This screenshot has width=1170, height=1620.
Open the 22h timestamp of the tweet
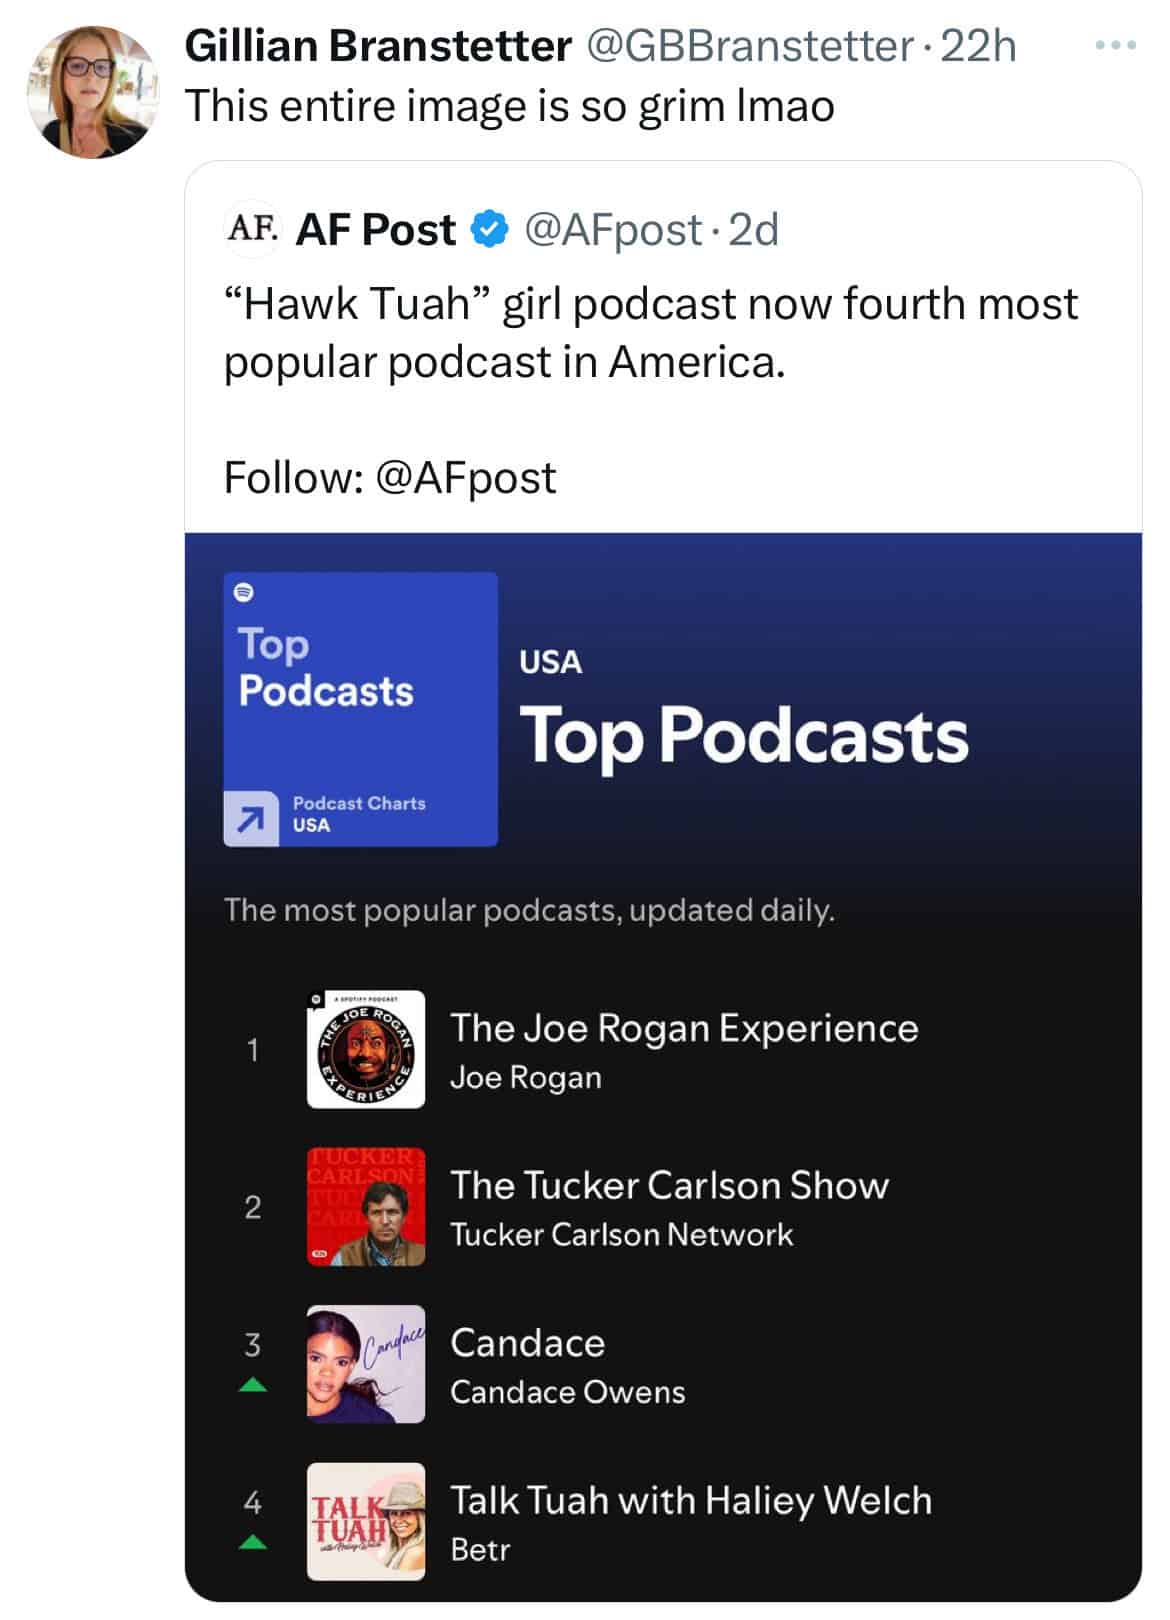(x=978, y=47)
